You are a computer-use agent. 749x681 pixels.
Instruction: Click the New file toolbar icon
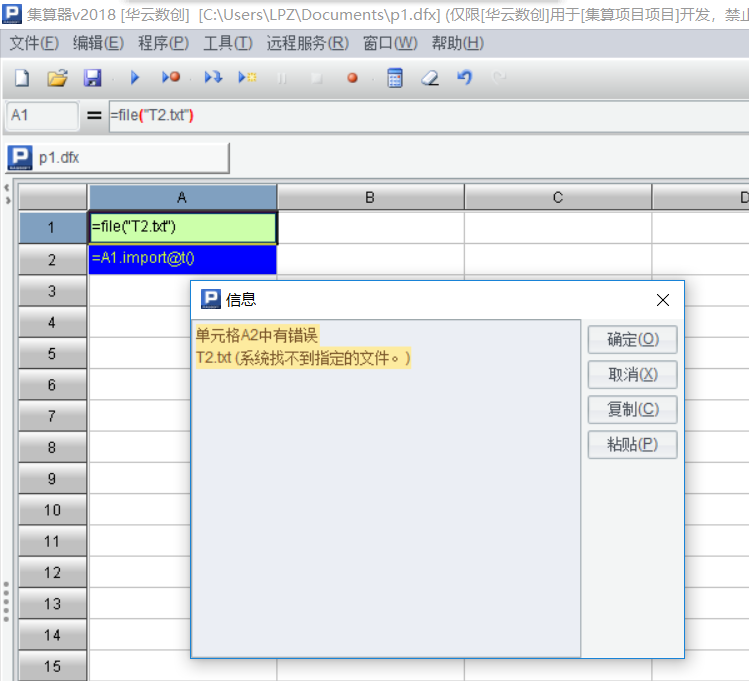[22, 77]
